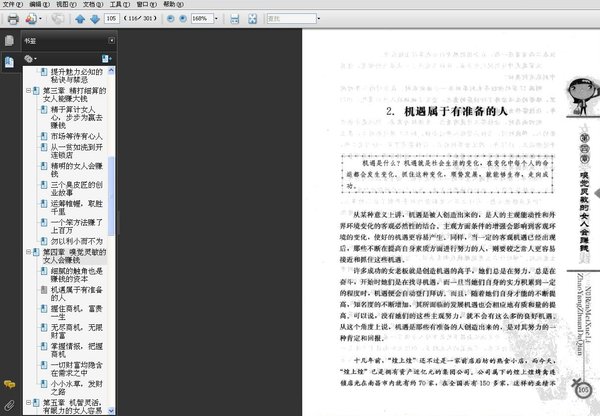Click the navigation pane splitter collapse handle
This screenshot has width=600, height=416.
(x=118, y=222)
